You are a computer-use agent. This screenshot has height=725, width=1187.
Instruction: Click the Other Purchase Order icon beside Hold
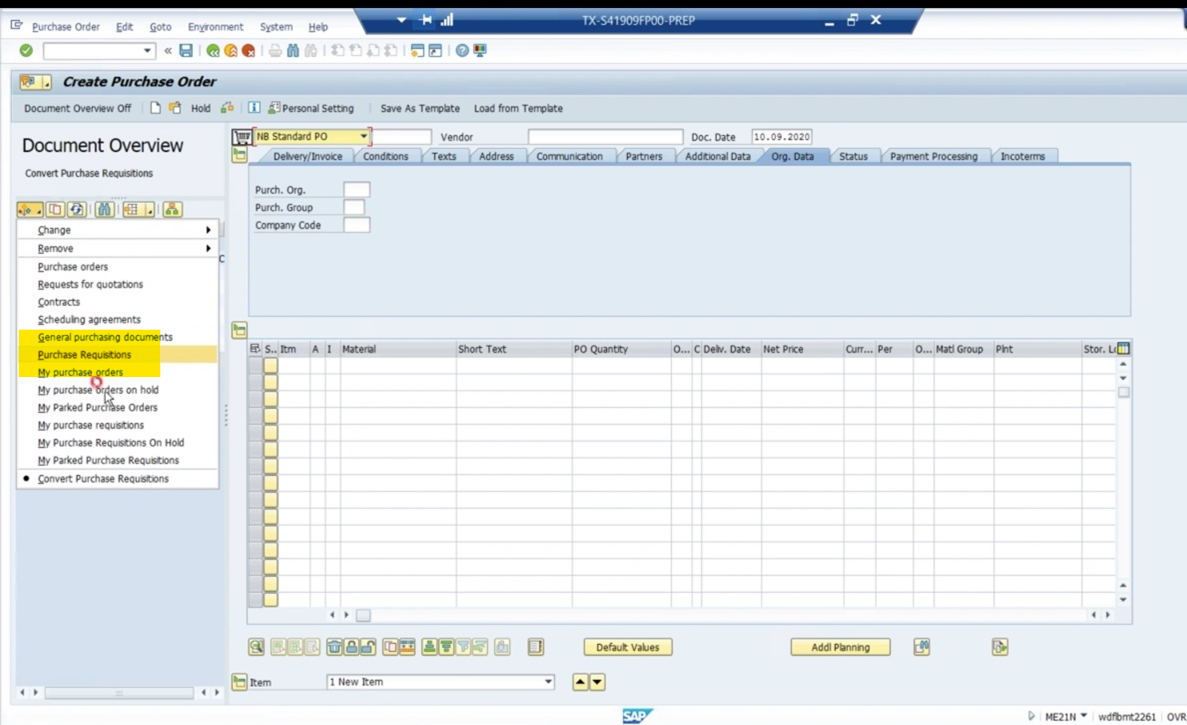pos(227,108)
